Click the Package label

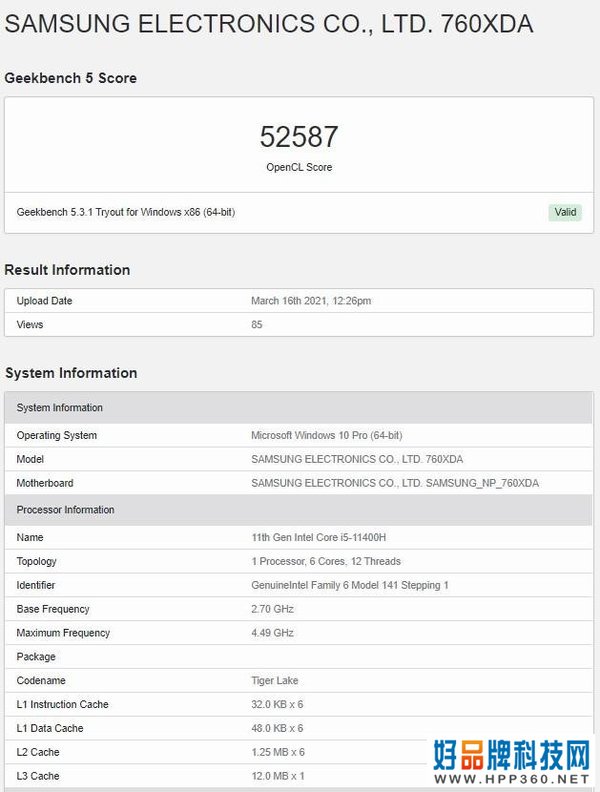tap(36, 657)
